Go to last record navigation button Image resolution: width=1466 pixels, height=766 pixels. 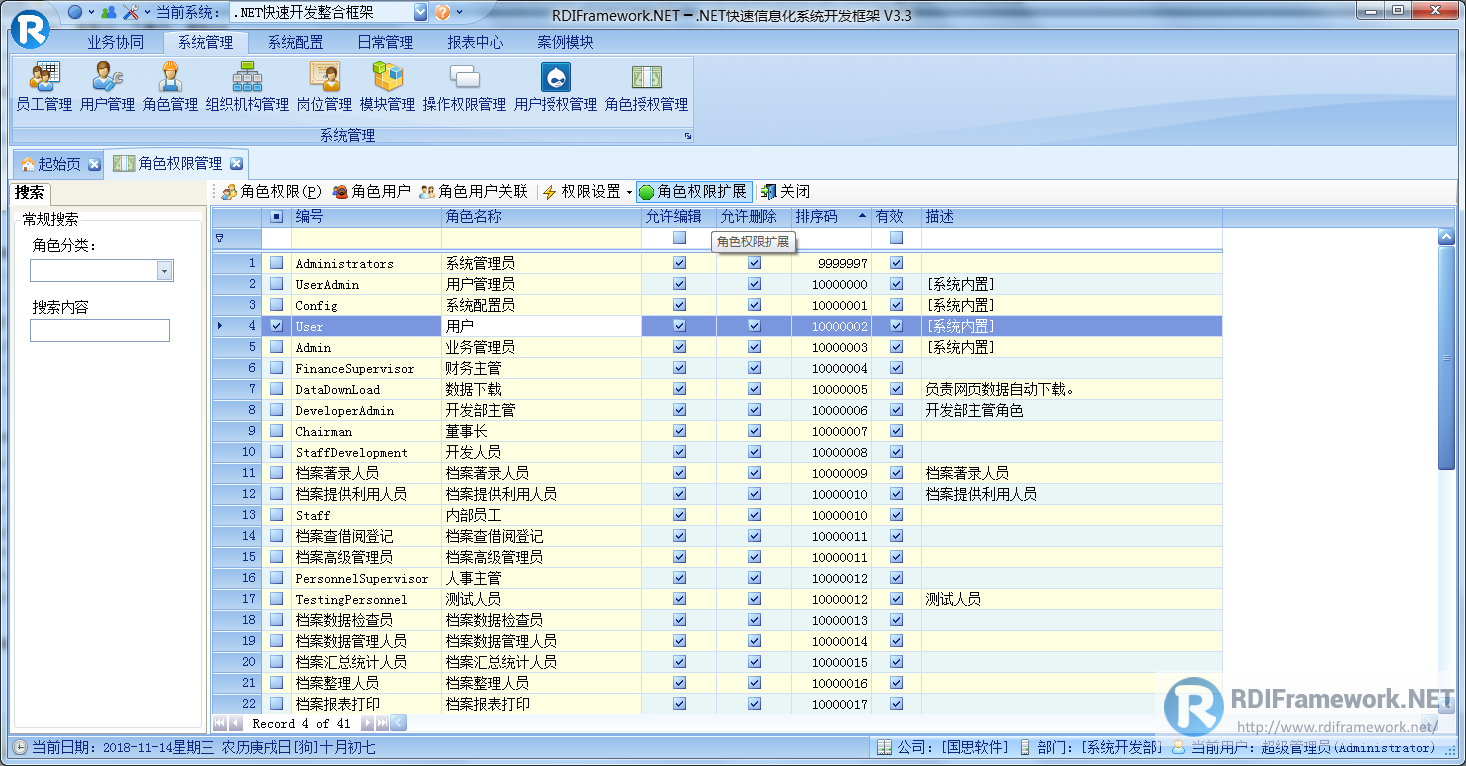click(x=382, y=723)
